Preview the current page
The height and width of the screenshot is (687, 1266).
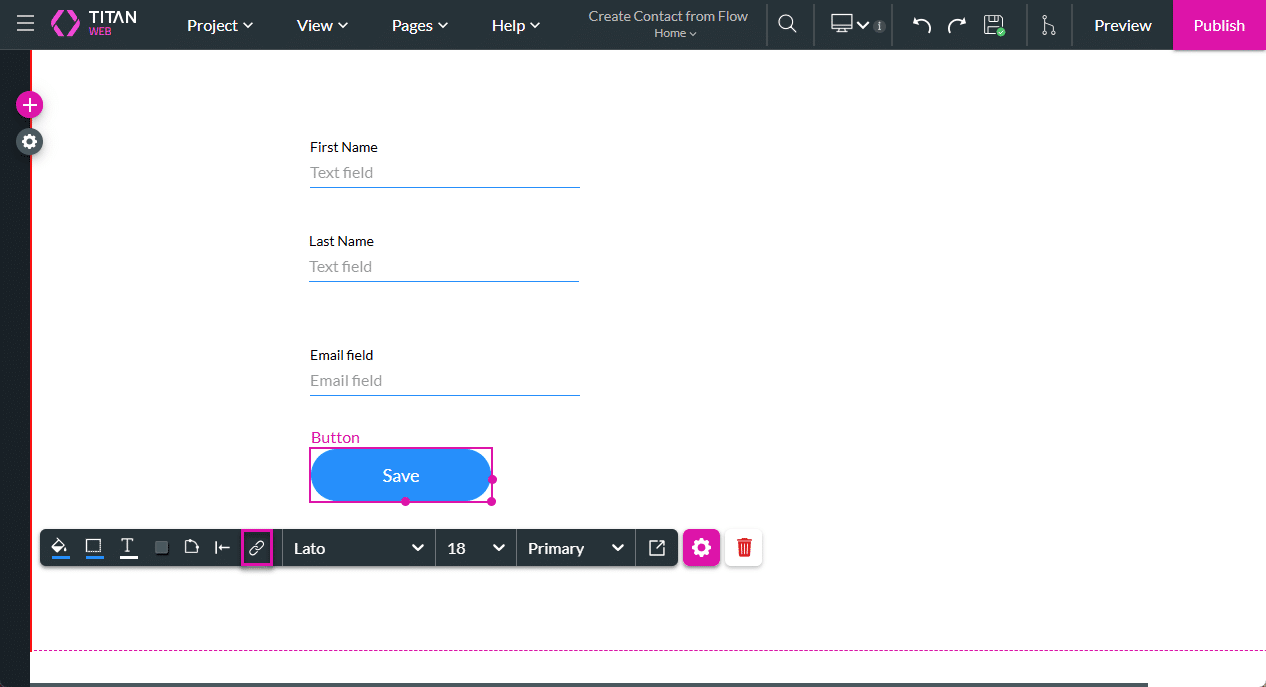(1122, 25)
